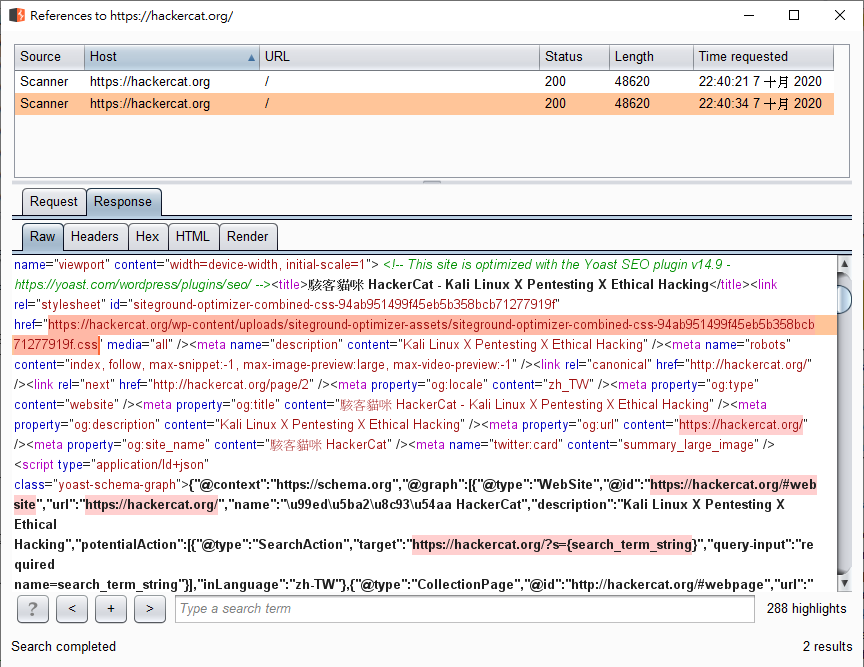Click the Host column sort arrow
864x667 pixels.
(251, 57)
